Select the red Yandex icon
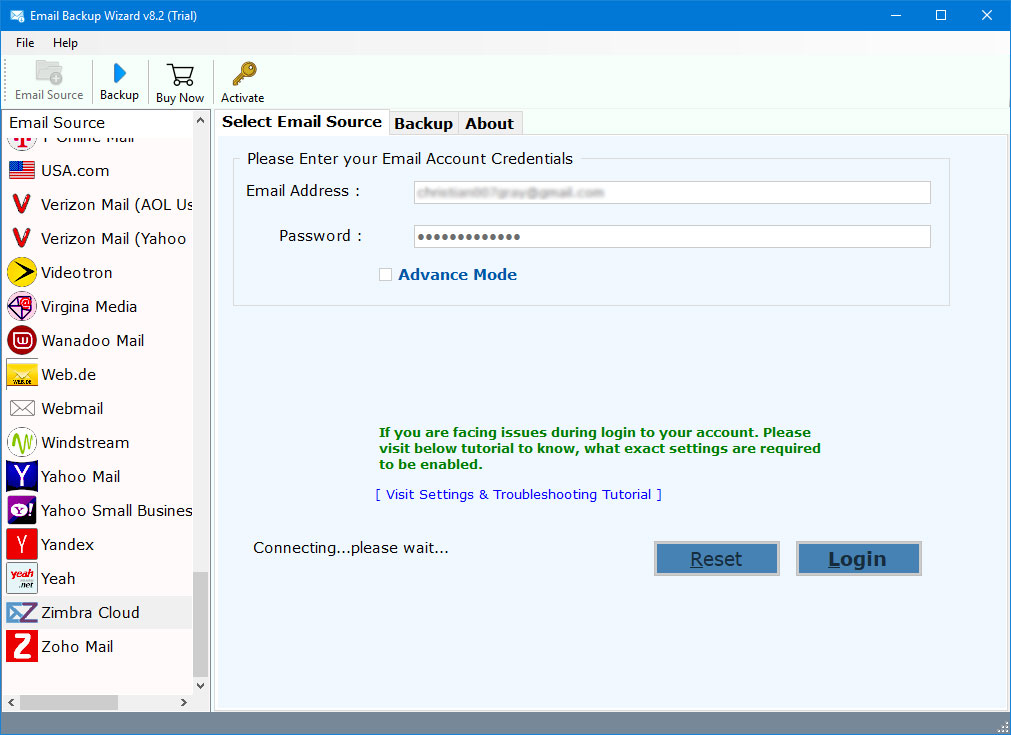Screen dimensions: 1011x735 click(22, 544)
